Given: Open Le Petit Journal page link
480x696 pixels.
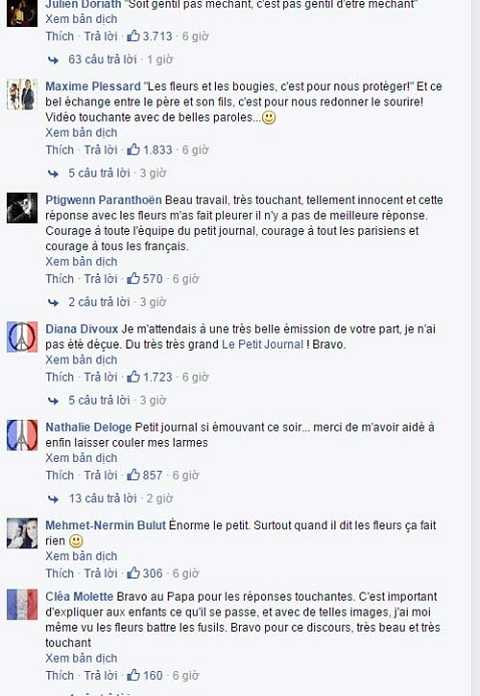Looking at the screenshot, I should click(262, 344).
